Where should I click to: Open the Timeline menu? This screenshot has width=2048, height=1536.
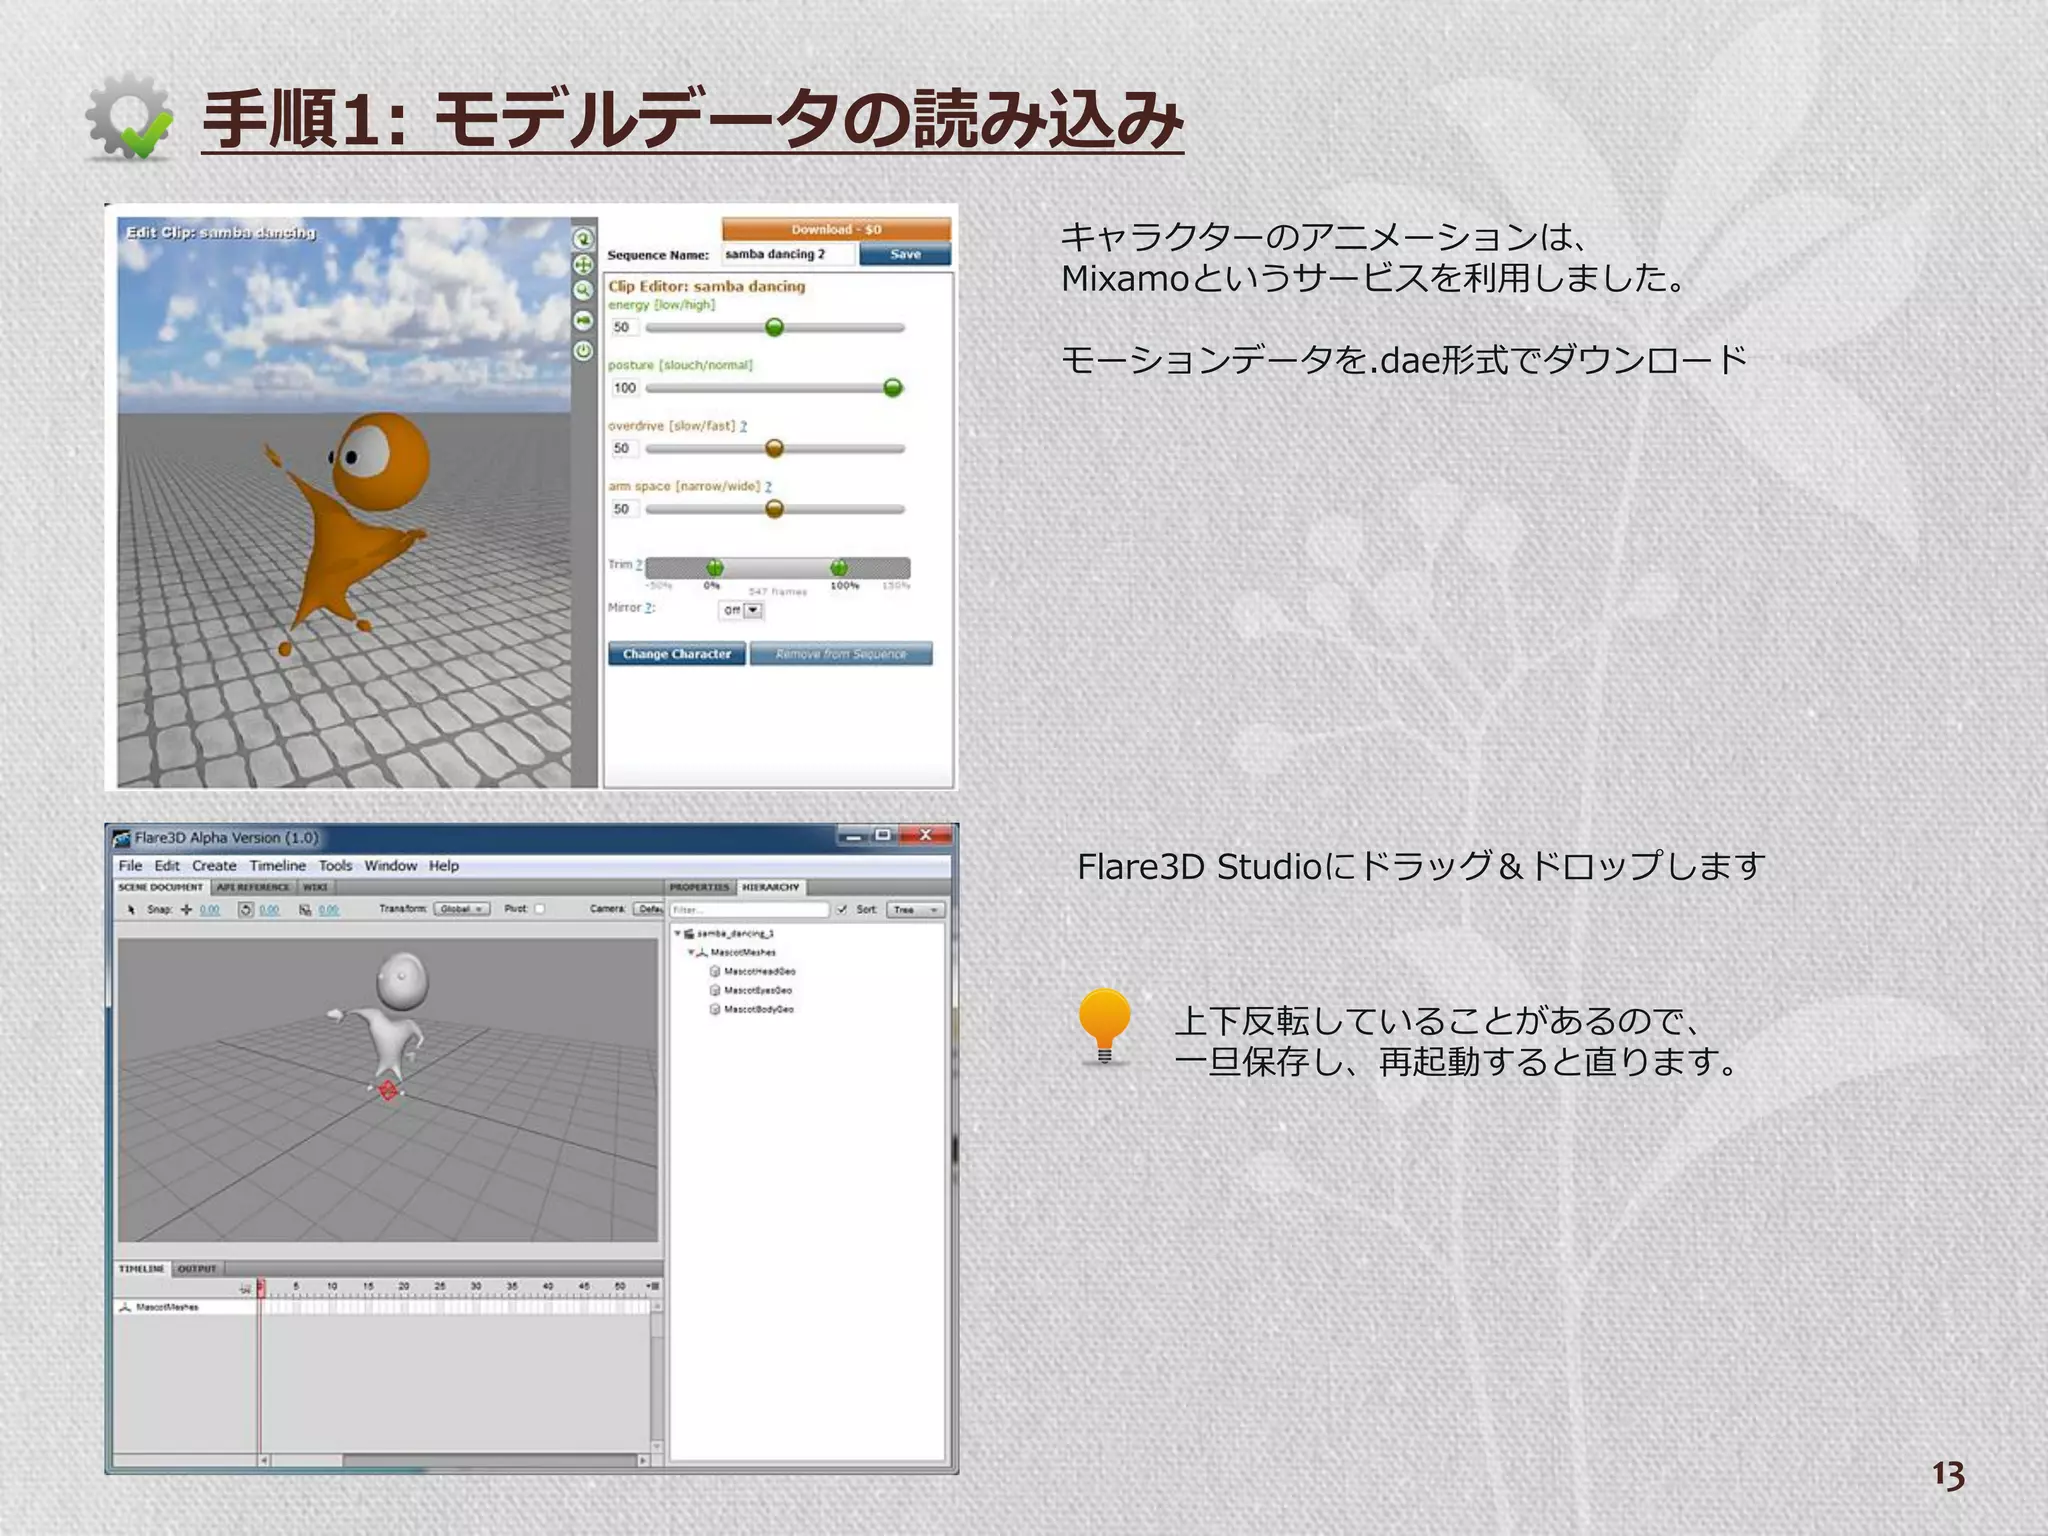tap(277, 866)
